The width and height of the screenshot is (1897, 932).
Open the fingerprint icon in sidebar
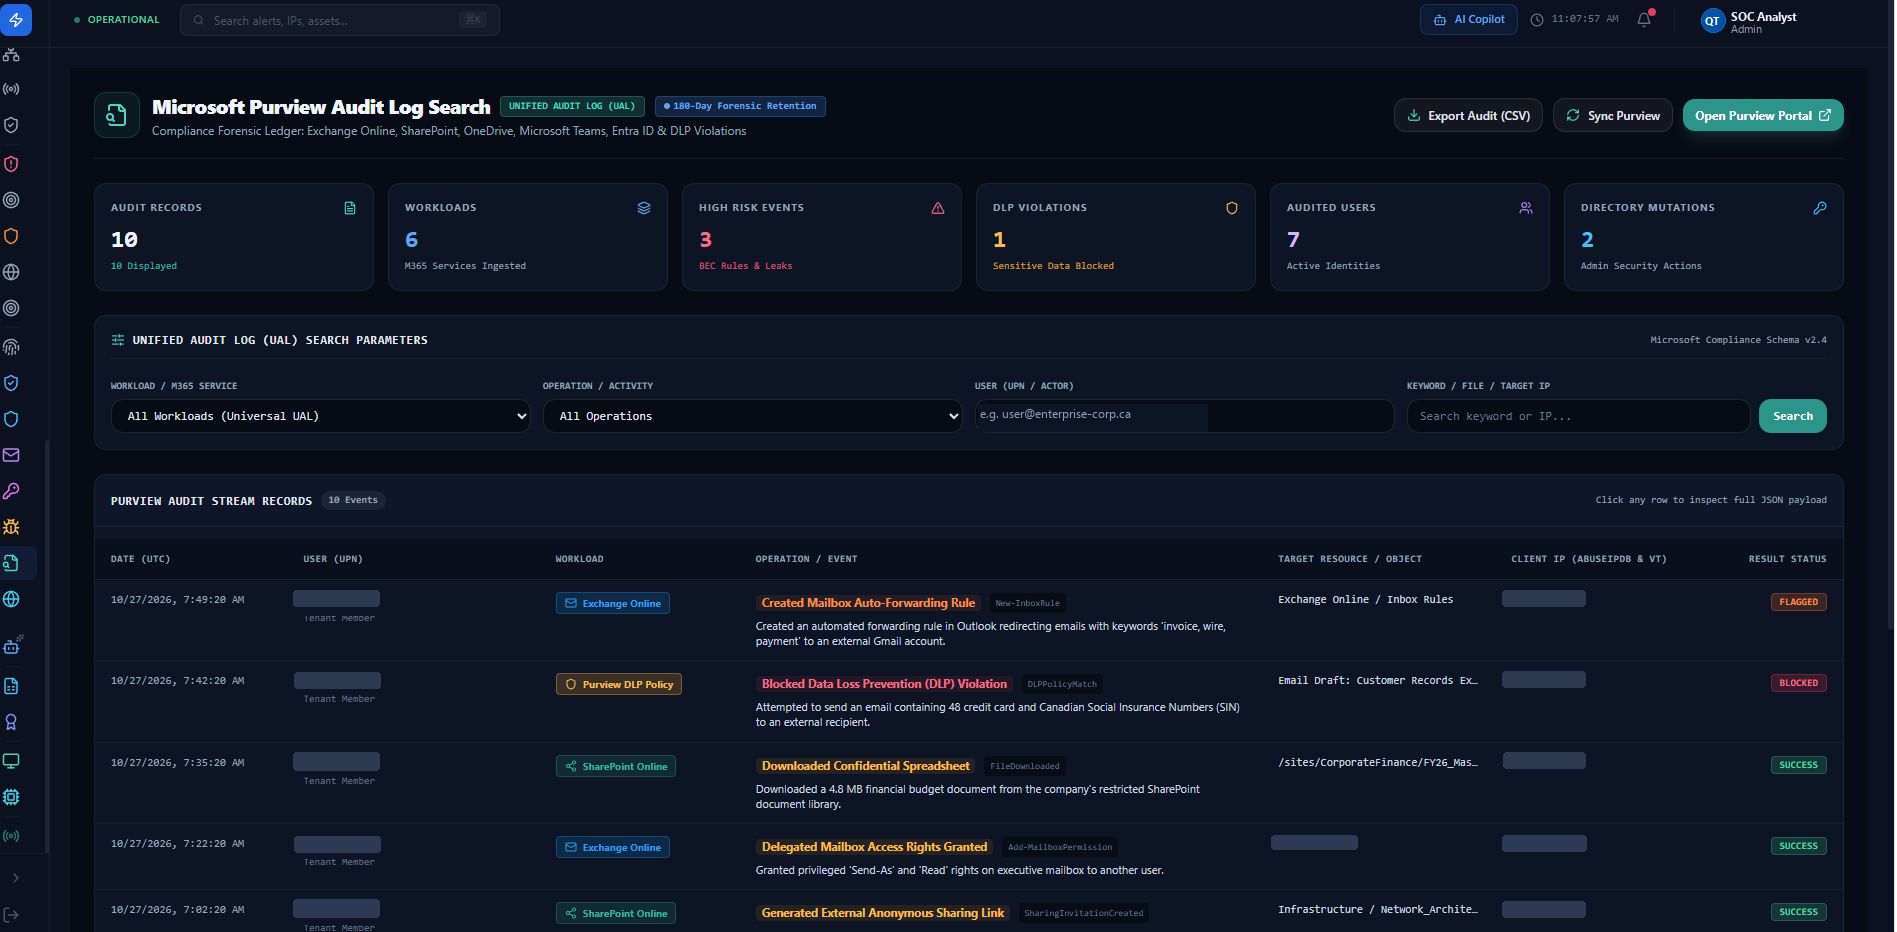(11, 347)
